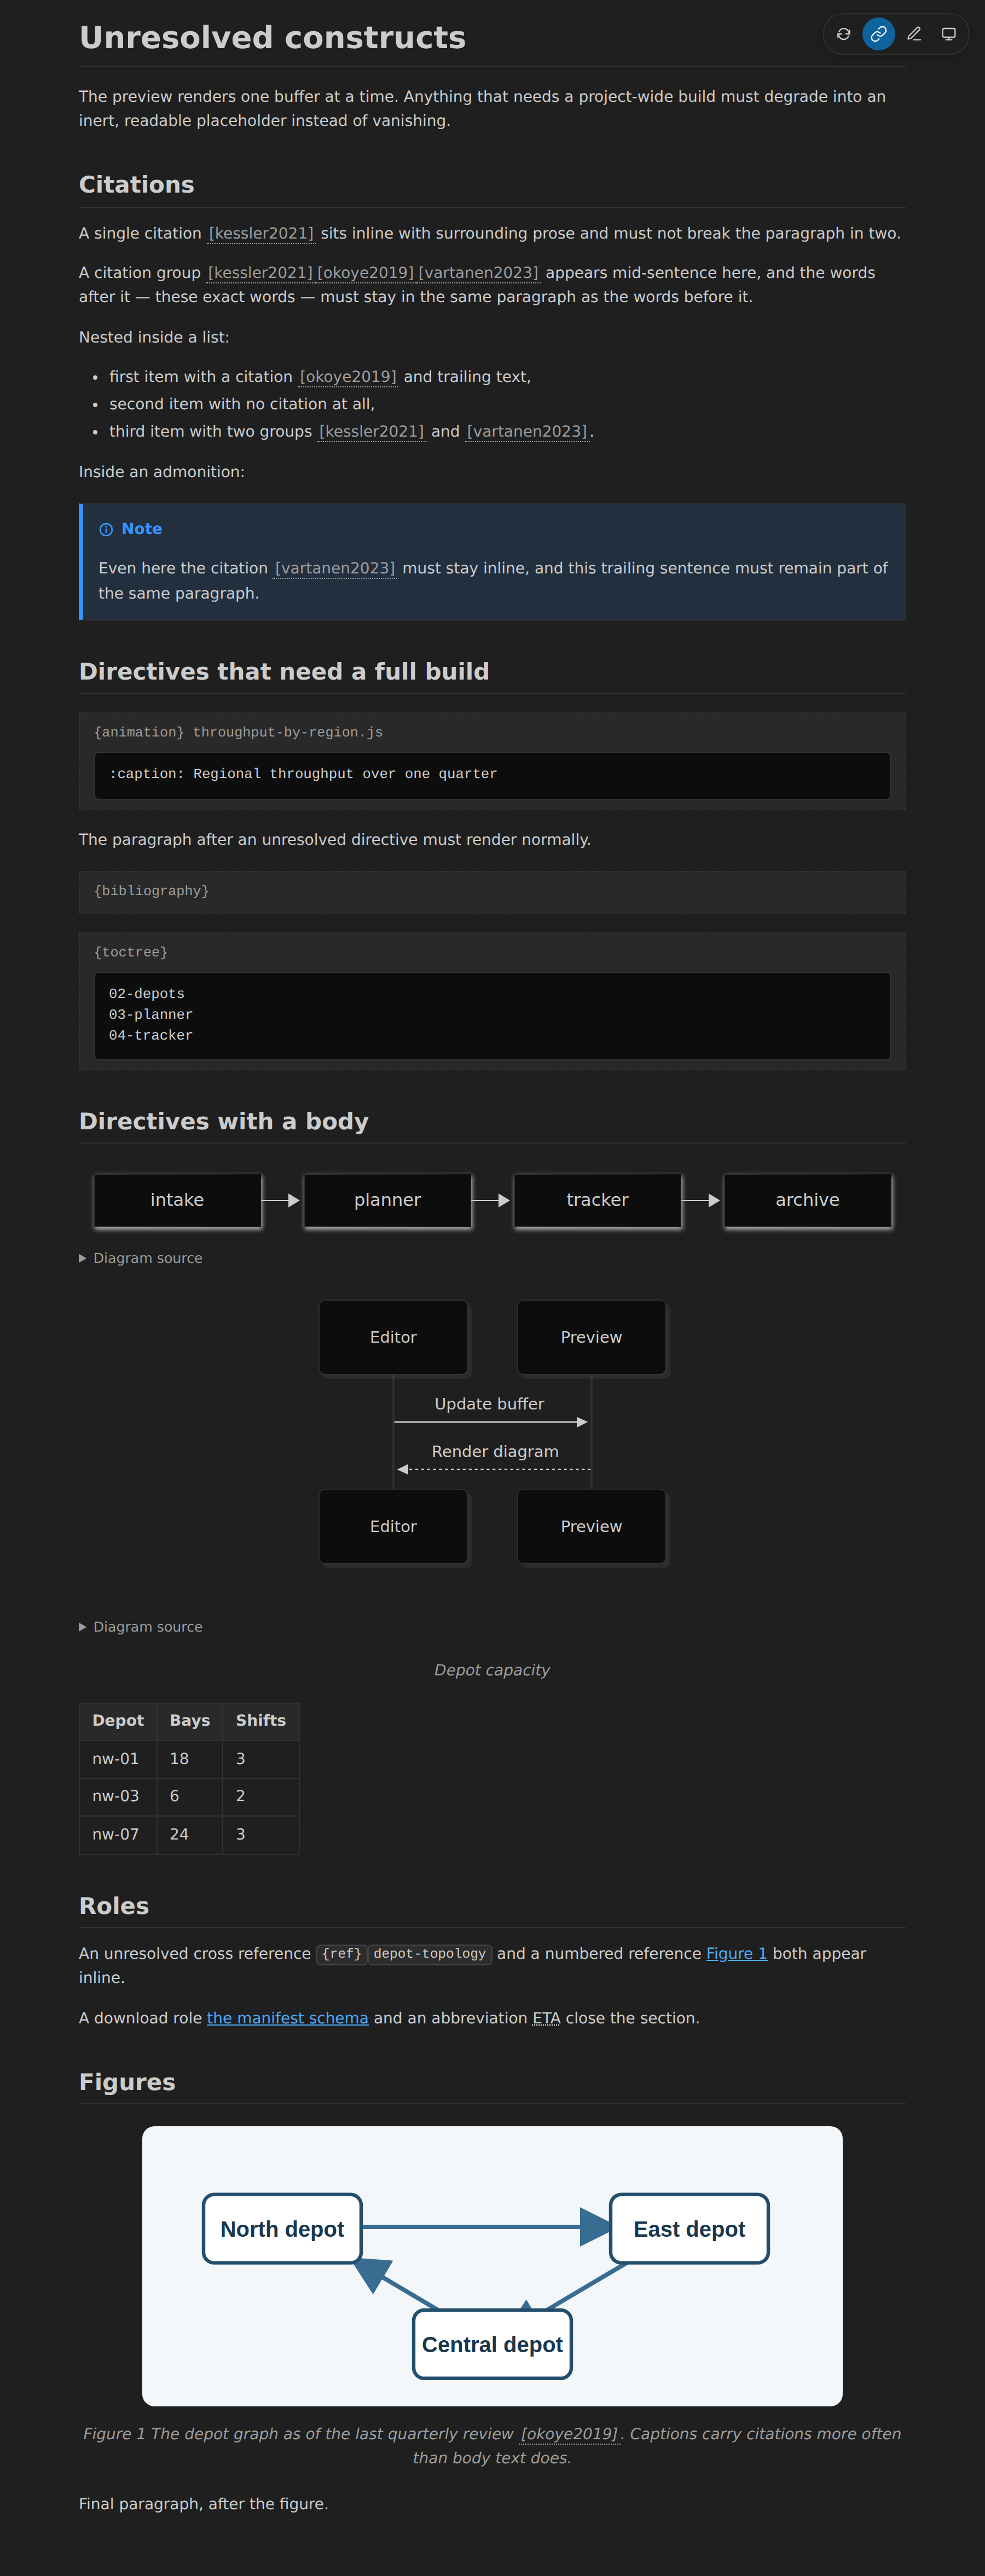
Task: Click the :caption: Regional throughput line
Action: pos(303,774)
